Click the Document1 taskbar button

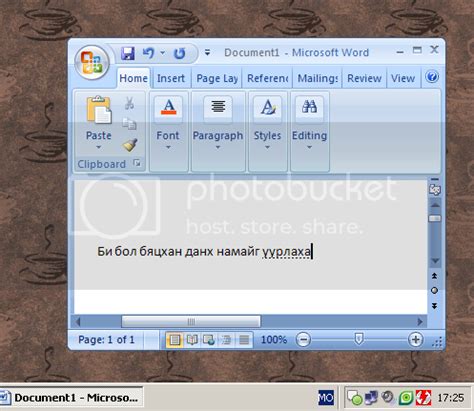(72, 397)
